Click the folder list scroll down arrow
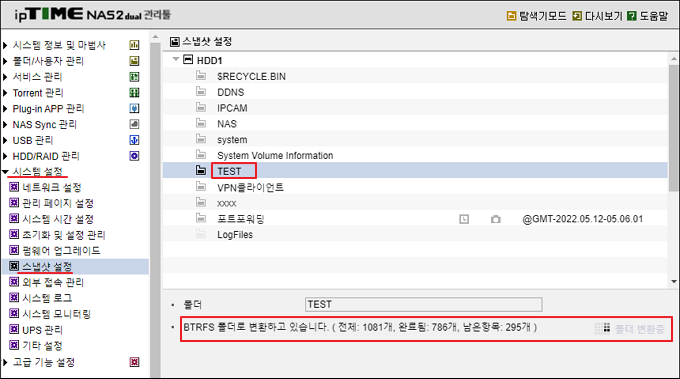 [x=673, y=282]
